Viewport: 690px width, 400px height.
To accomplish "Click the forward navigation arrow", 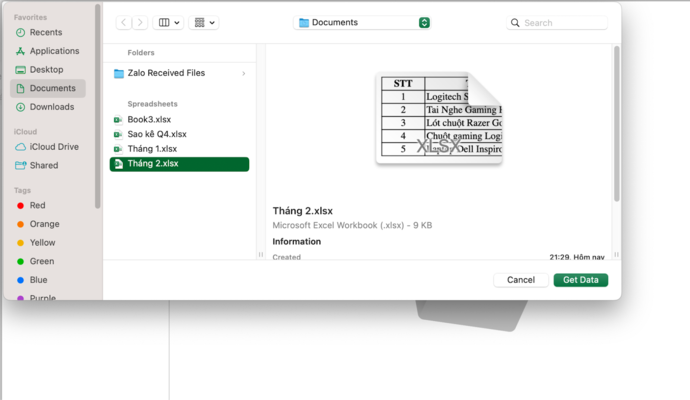I will (140, 22).
